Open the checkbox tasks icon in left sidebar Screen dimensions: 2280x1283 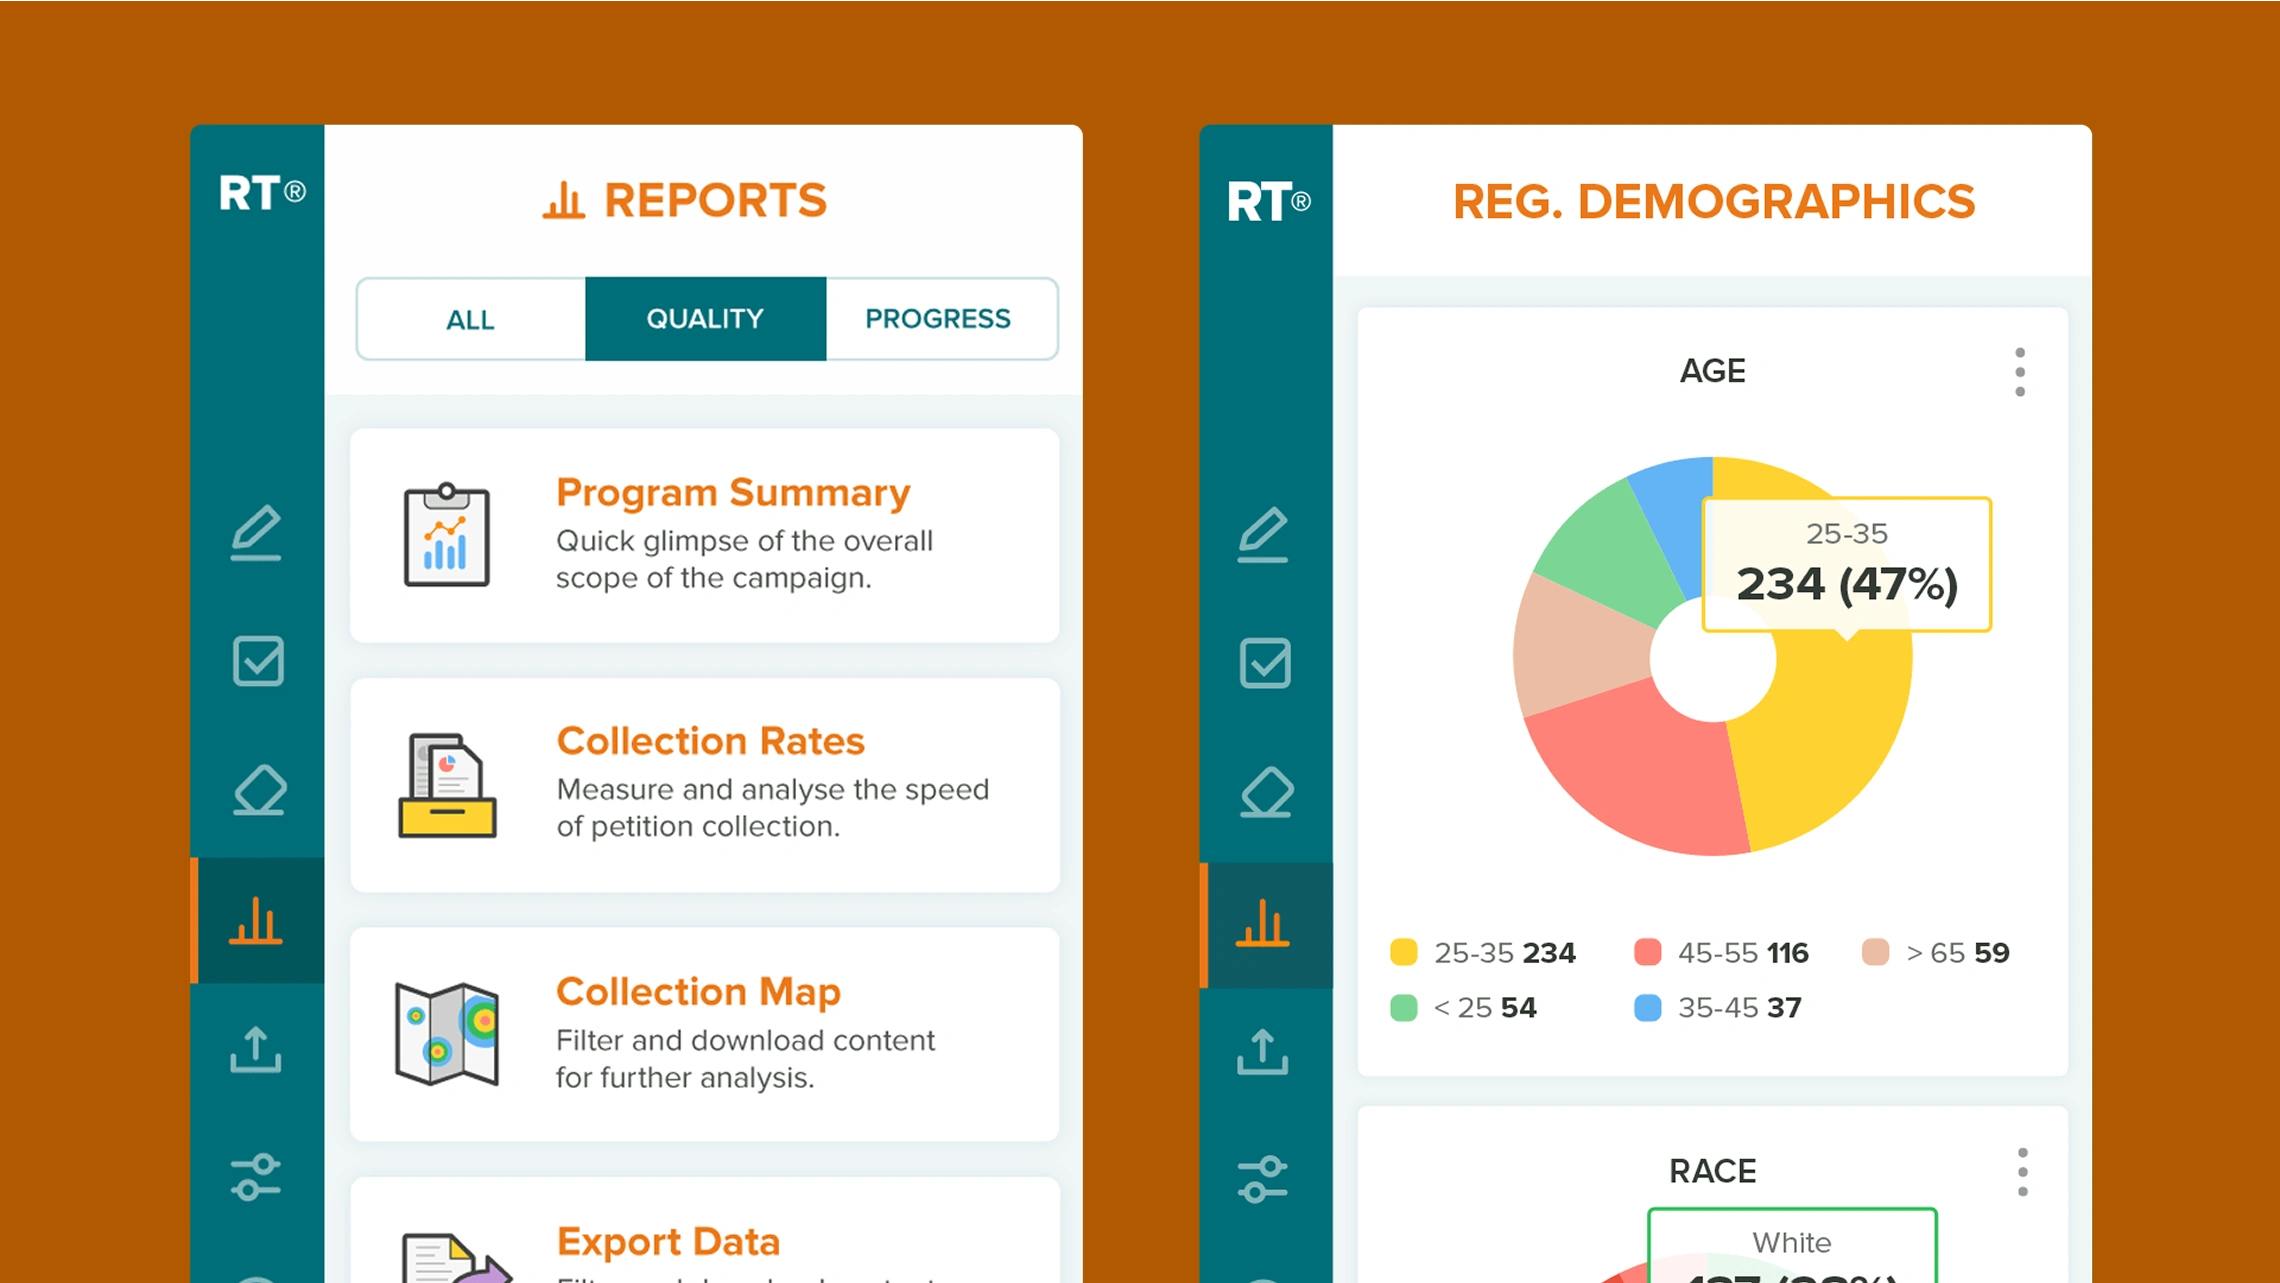pos(258,661)
